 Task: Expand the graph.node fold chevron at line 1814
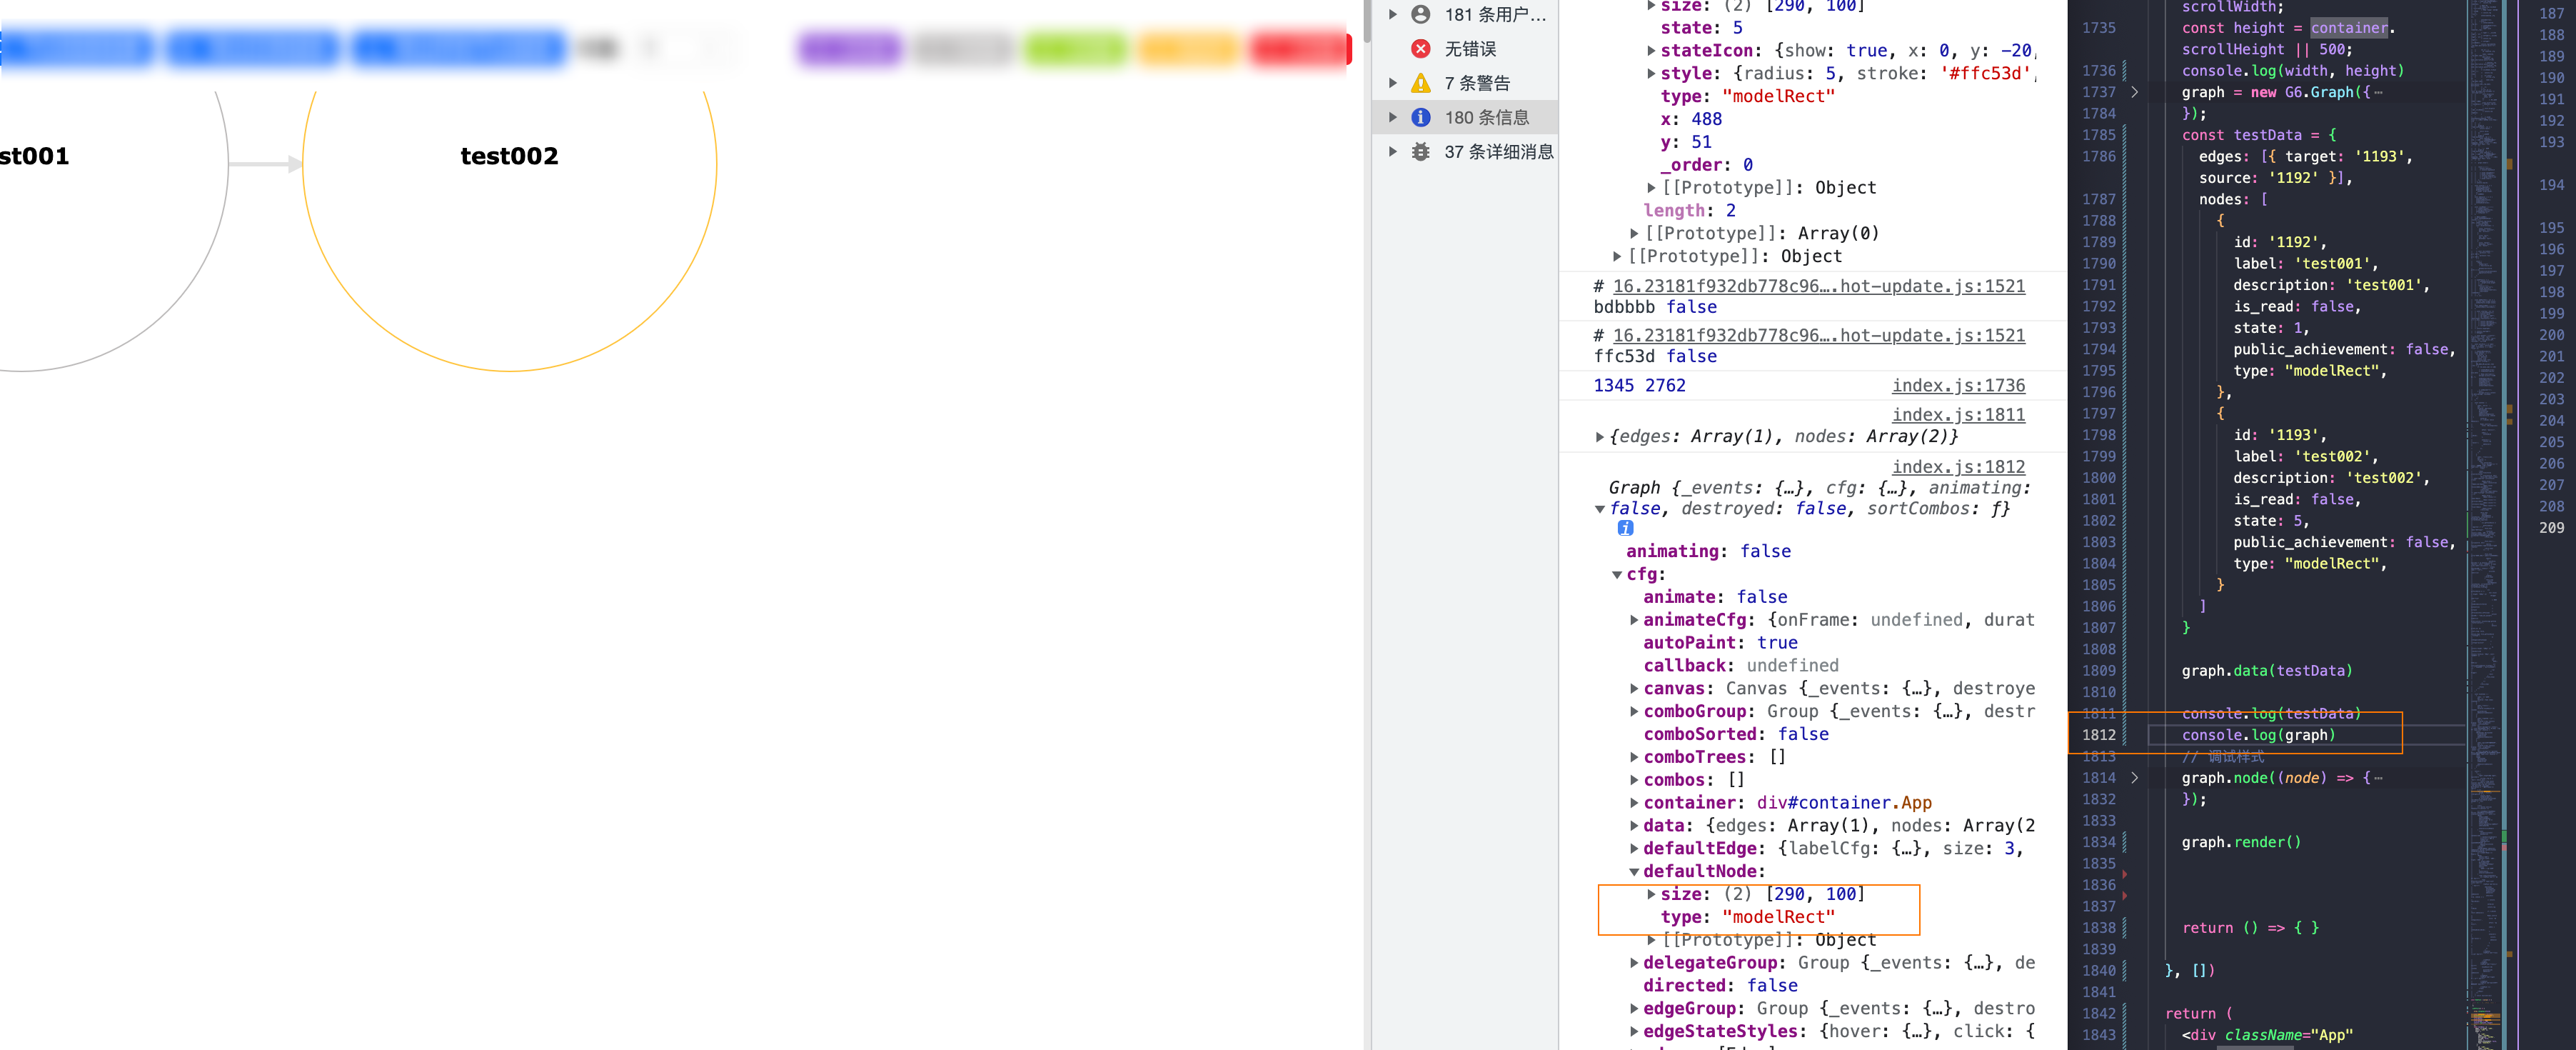click(x=2136, y=777)
